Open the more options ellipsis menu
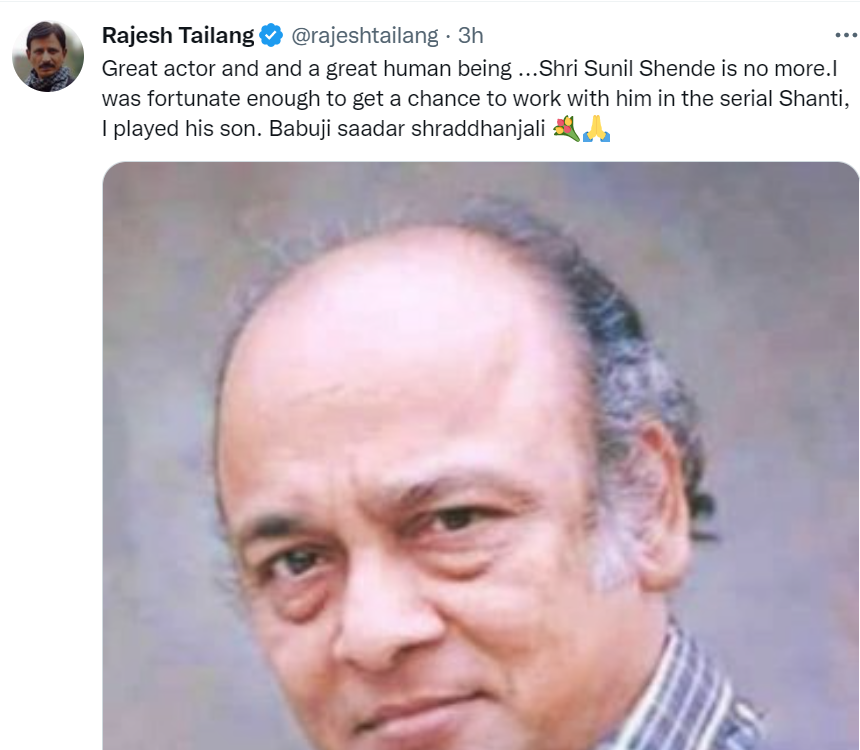Viewport: 860px width, 750px height. (x=845, y=34)
